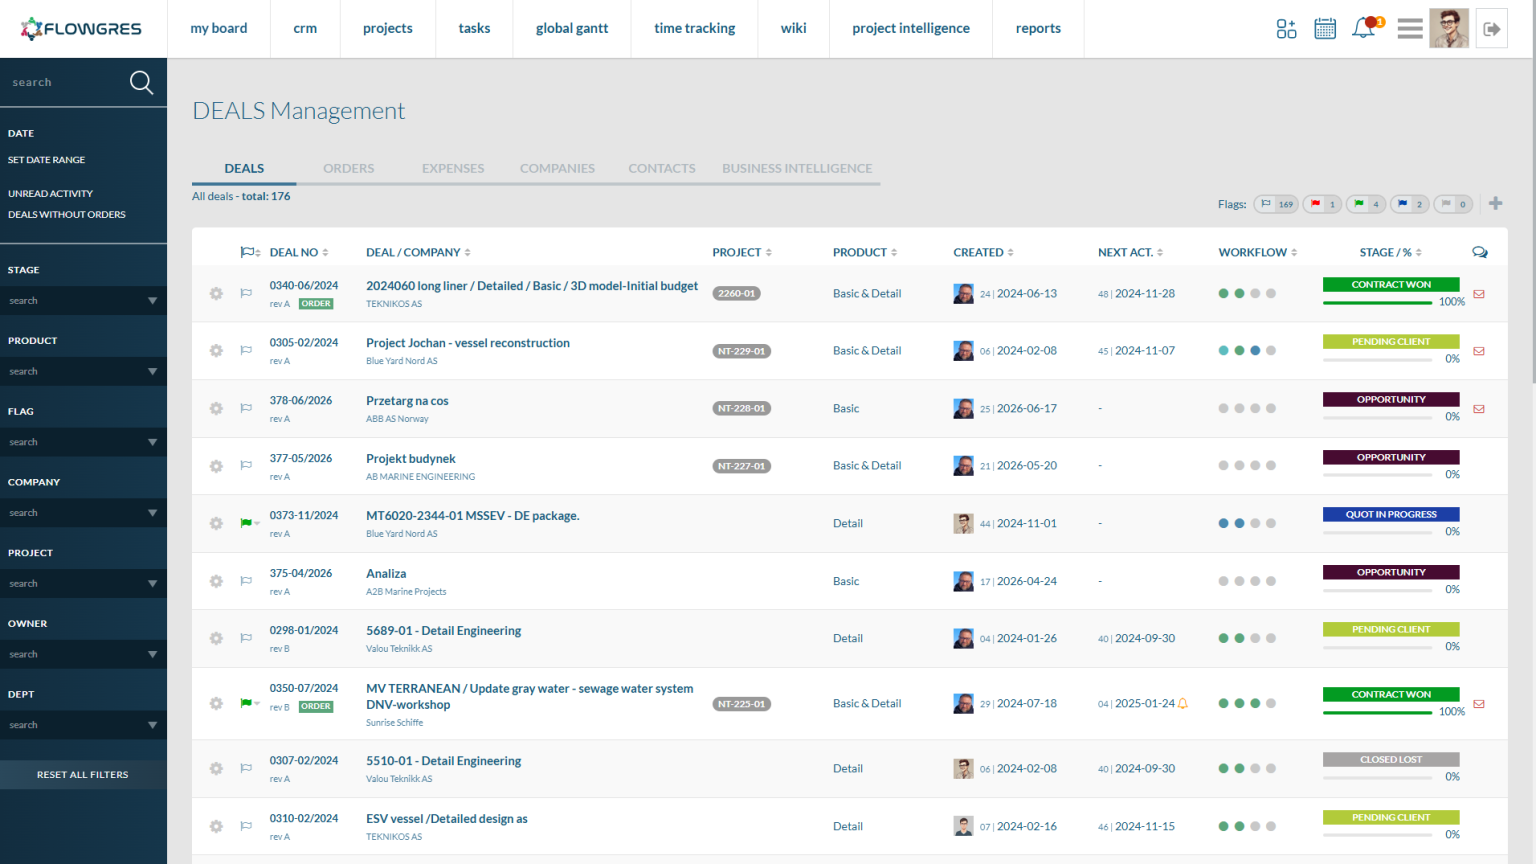
Task: Click the plus icon next to Flags
Action: [x=1496, y=203]
